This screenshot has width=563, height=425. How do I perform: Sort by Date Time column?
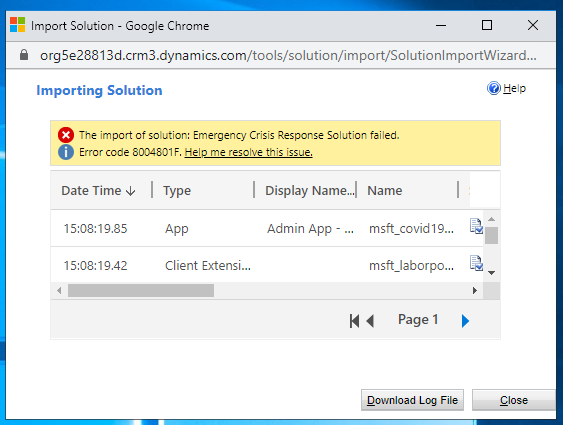(x=98, y=190)
